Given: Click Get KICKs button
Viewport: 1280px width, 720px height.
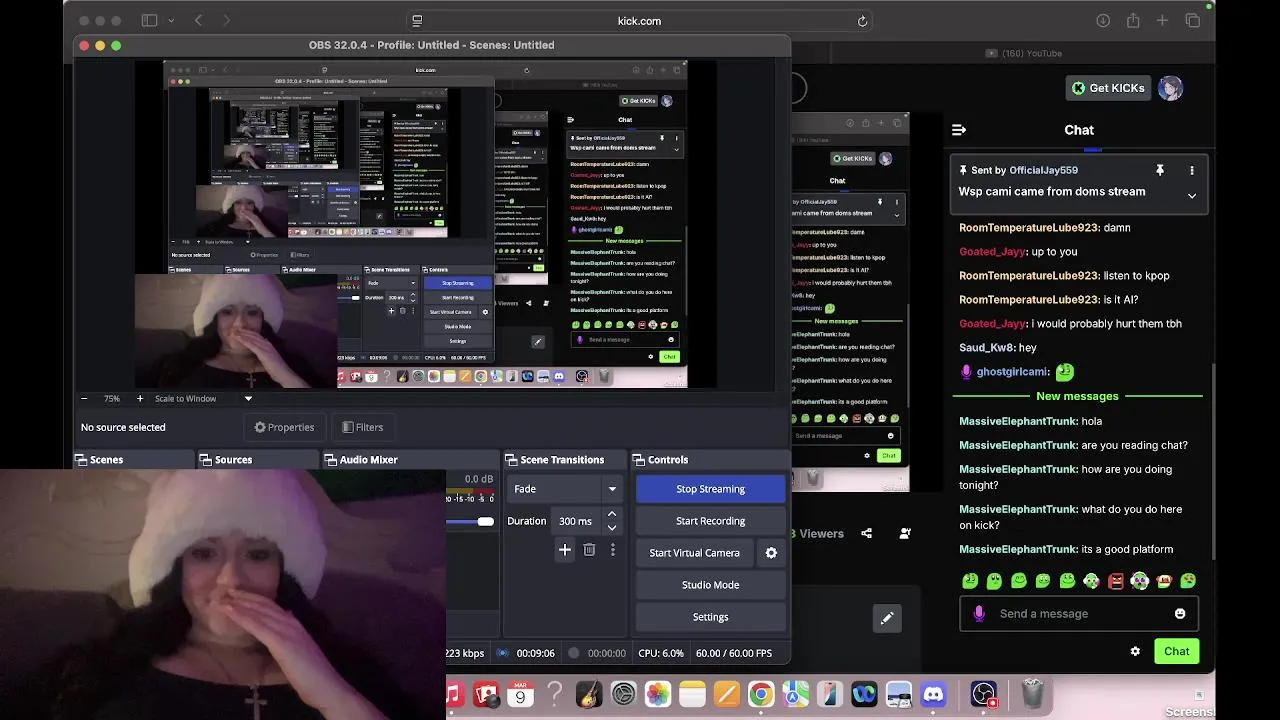Looking at the screenshot, I should tap(1107, 88).
